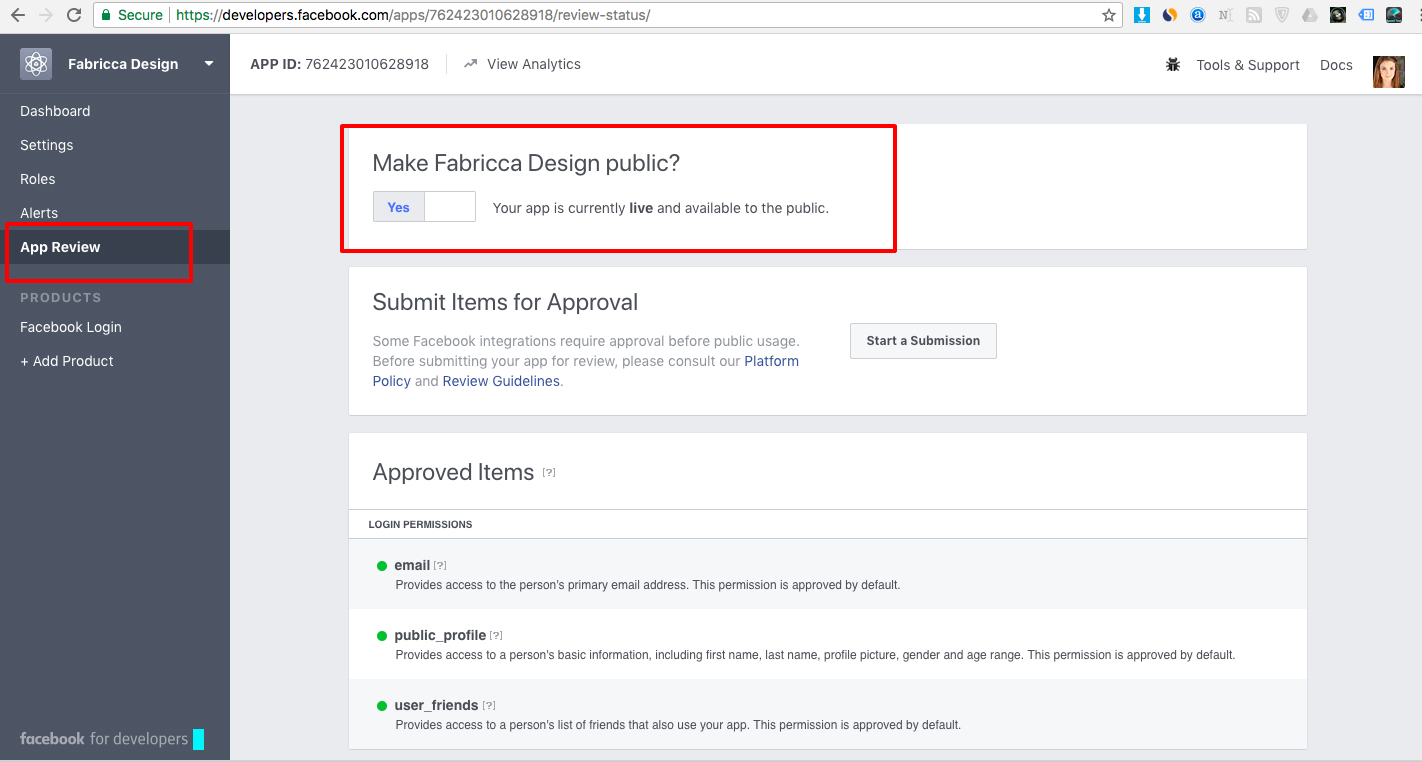
Task: Click the Fabricca Design atom app icon
Action: coord(36,64)
